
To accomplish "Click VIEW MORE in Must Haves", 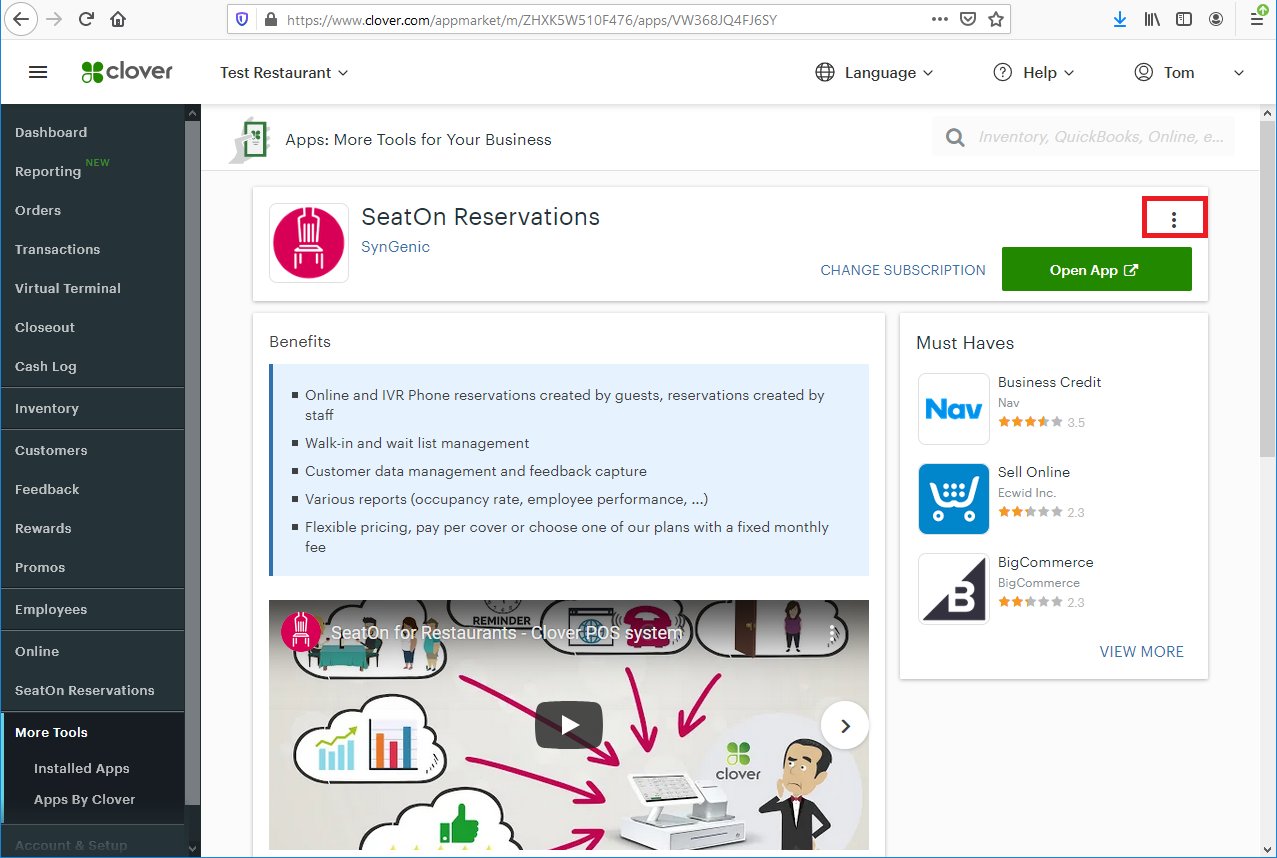I will tap(1142, 651).
